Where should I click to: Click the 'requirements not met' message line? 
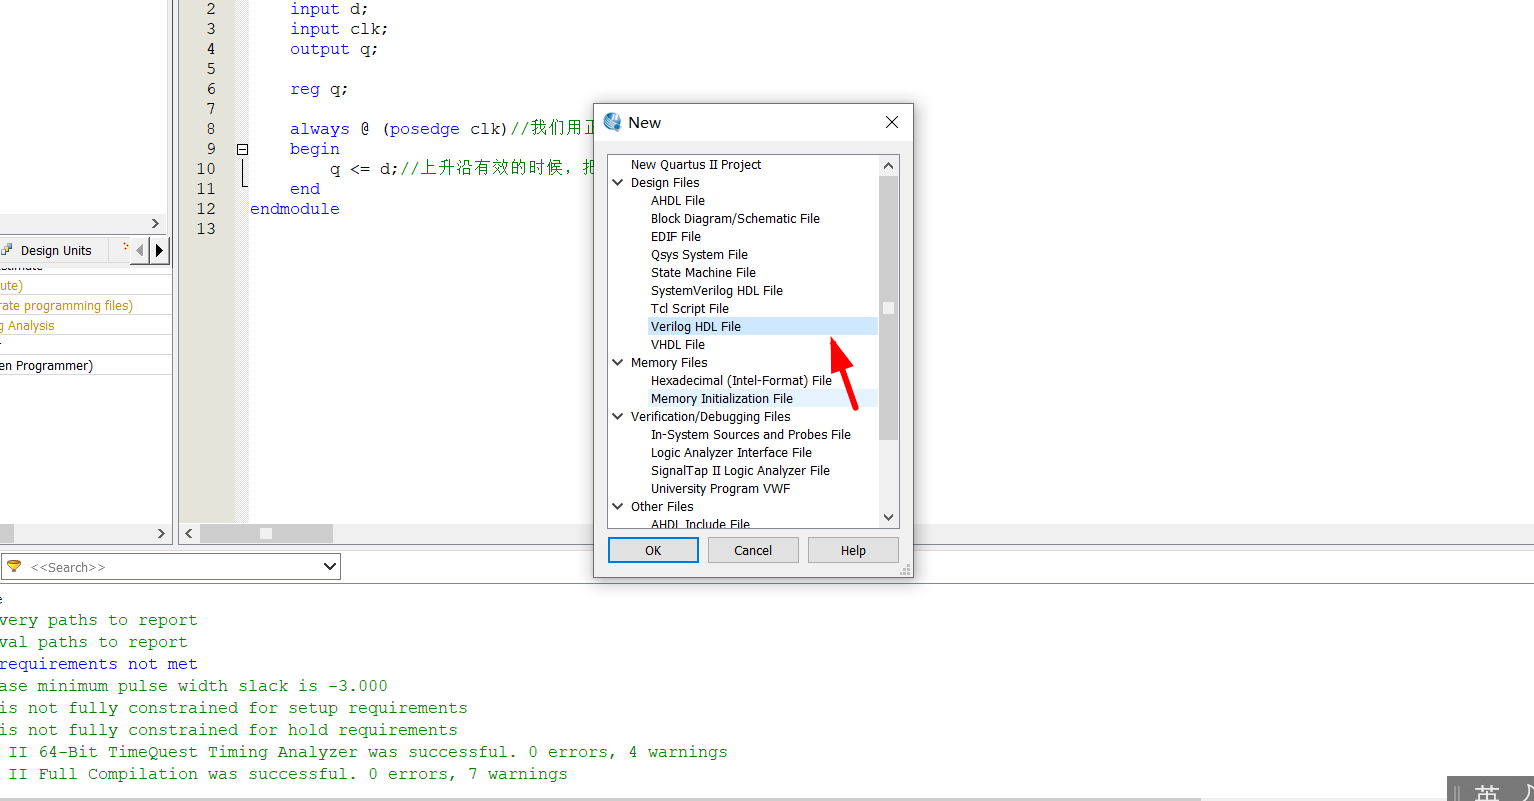point(99,664)
